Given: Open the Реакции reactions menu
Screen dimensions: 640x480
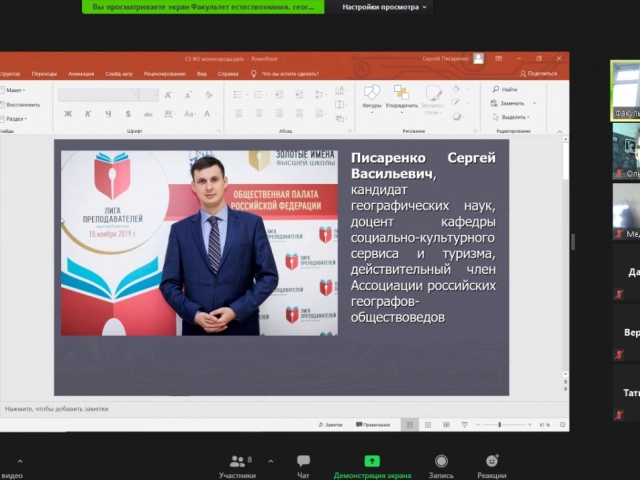Looking at the screenshot, I should [x=492, y=466].
